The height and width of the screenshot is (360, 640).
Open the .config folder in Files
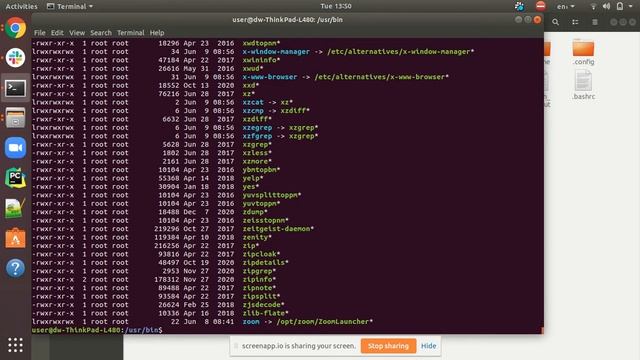(x=583, y=52)
